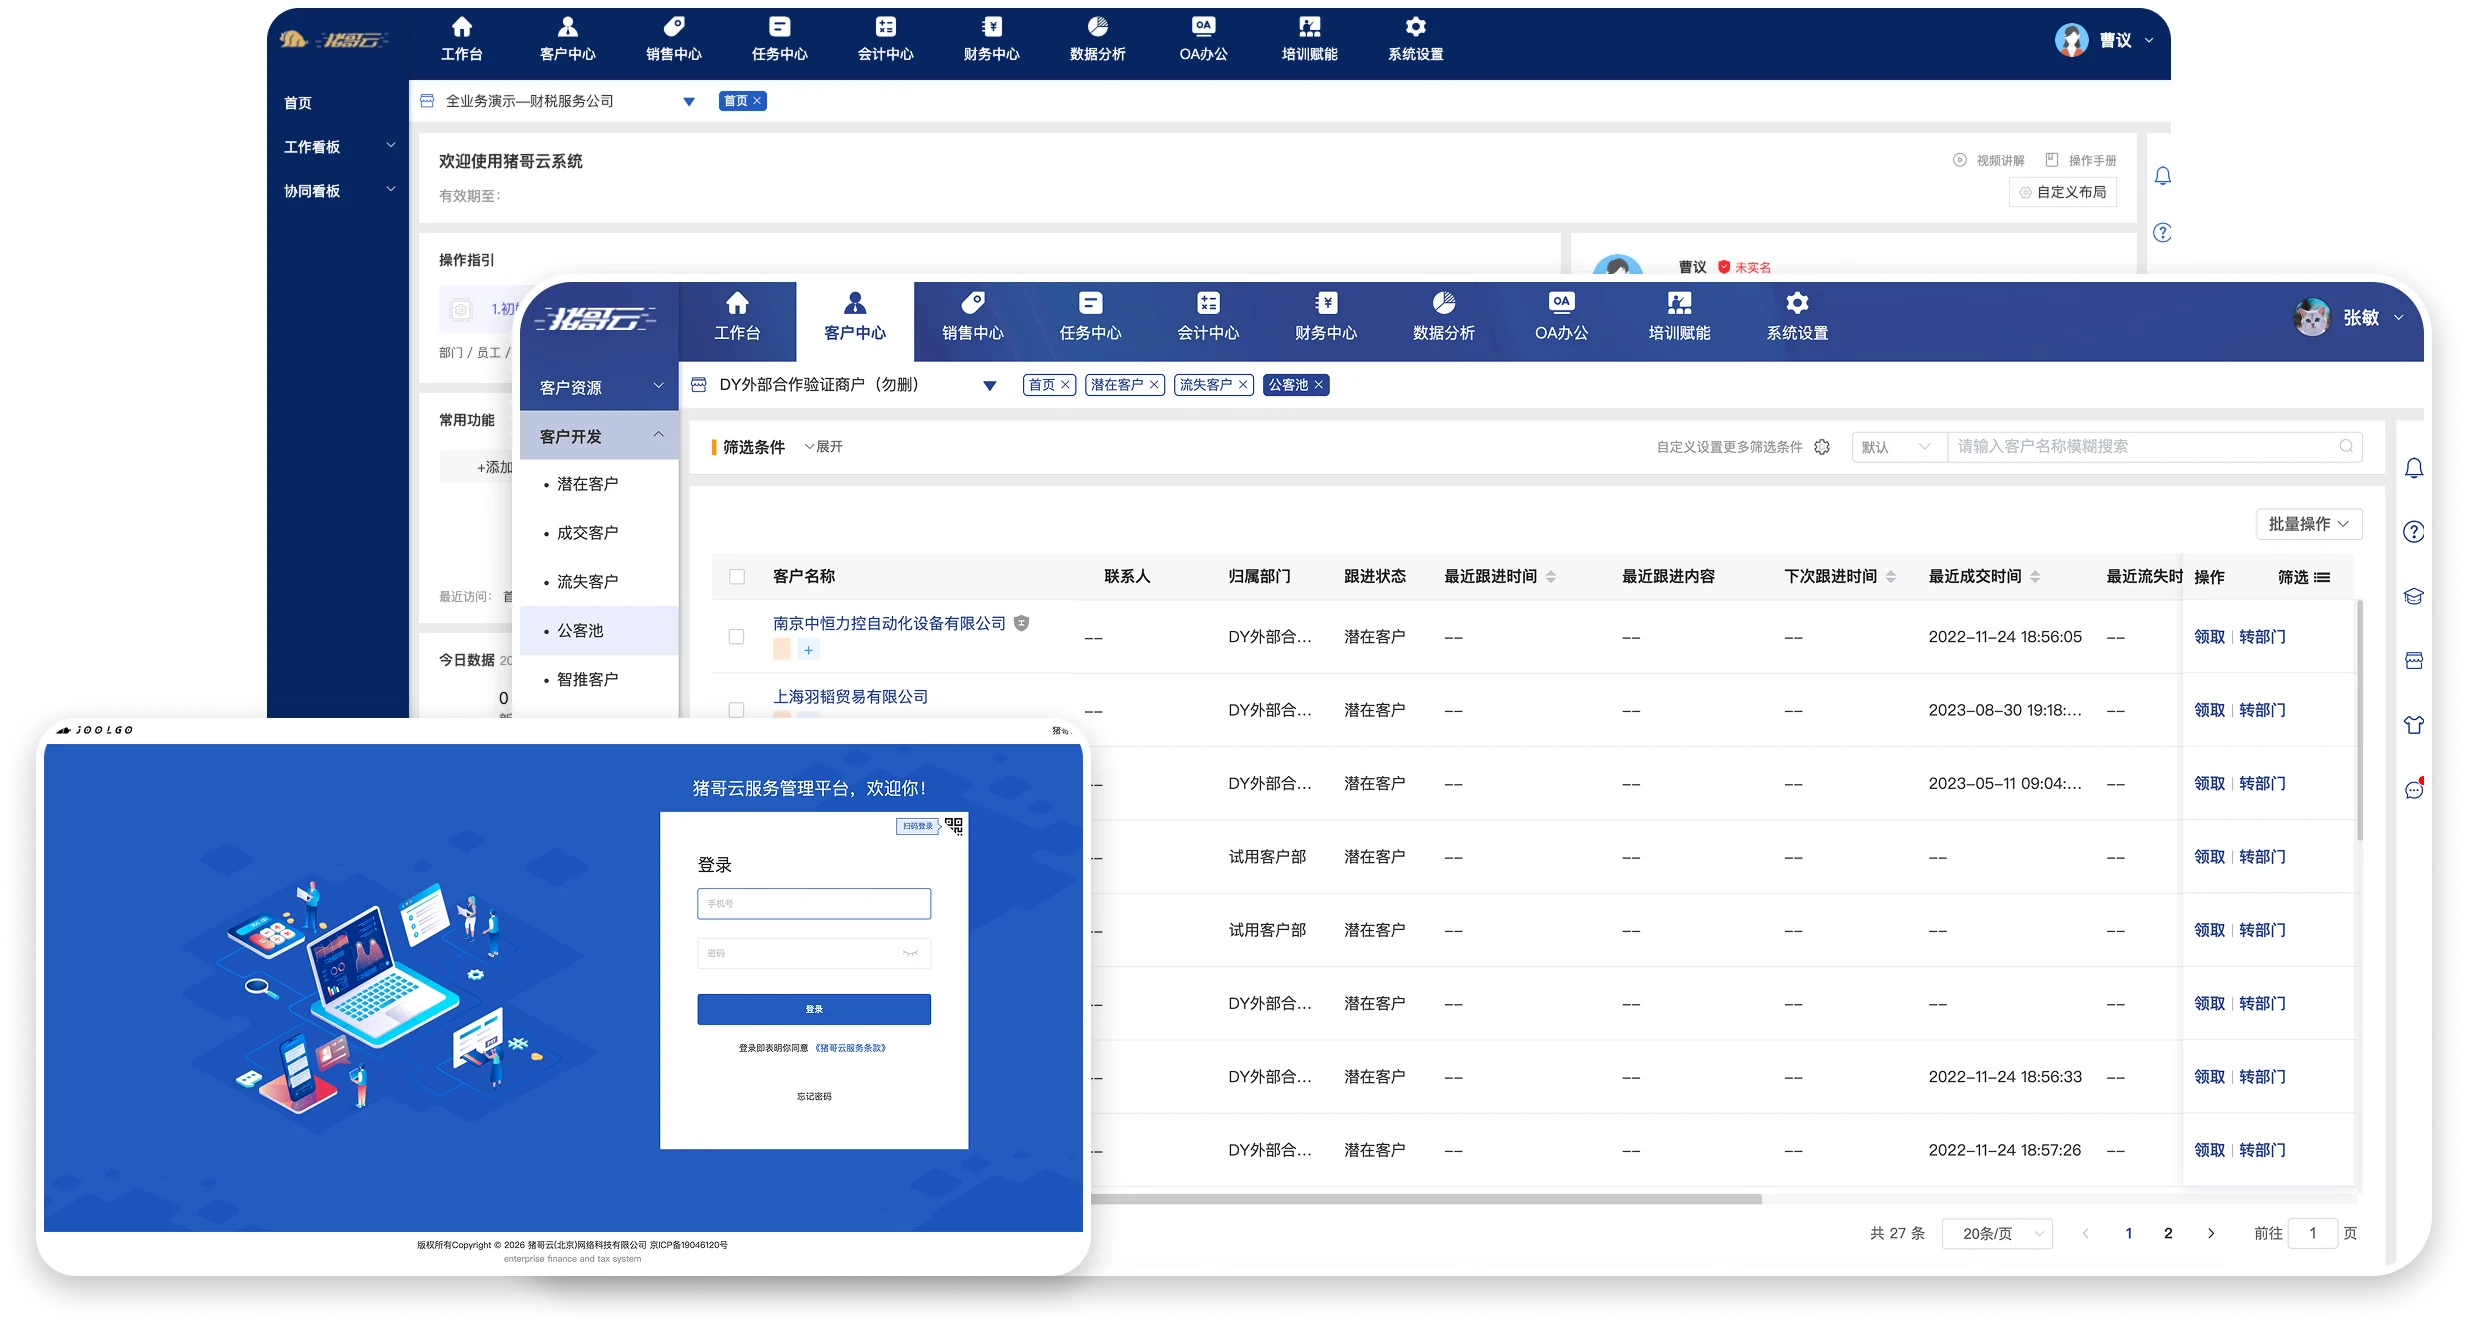
Task: Click the search magnifier in customer search box
Action: pos(2346,446)
